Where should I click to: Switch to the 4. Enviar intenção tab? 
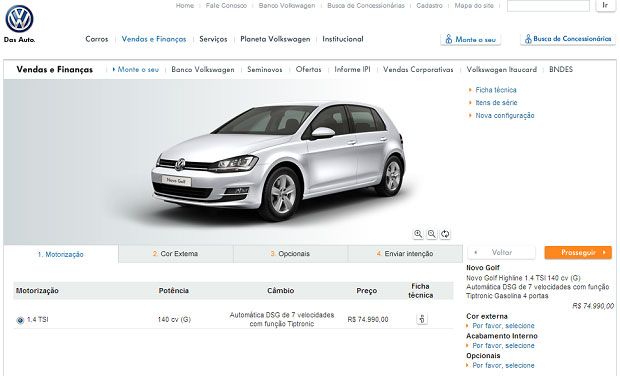[x=405, y=254]
